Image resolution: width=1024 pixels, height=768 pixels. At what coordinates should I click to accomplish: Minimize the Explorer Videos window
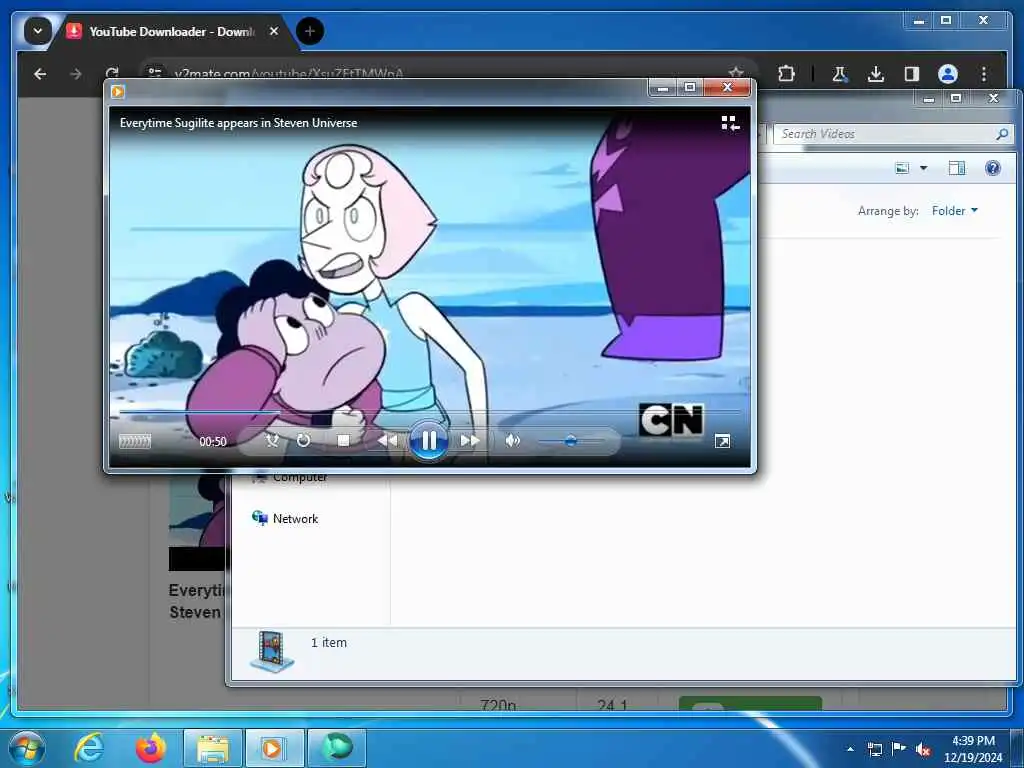click(x=929, y=99)
